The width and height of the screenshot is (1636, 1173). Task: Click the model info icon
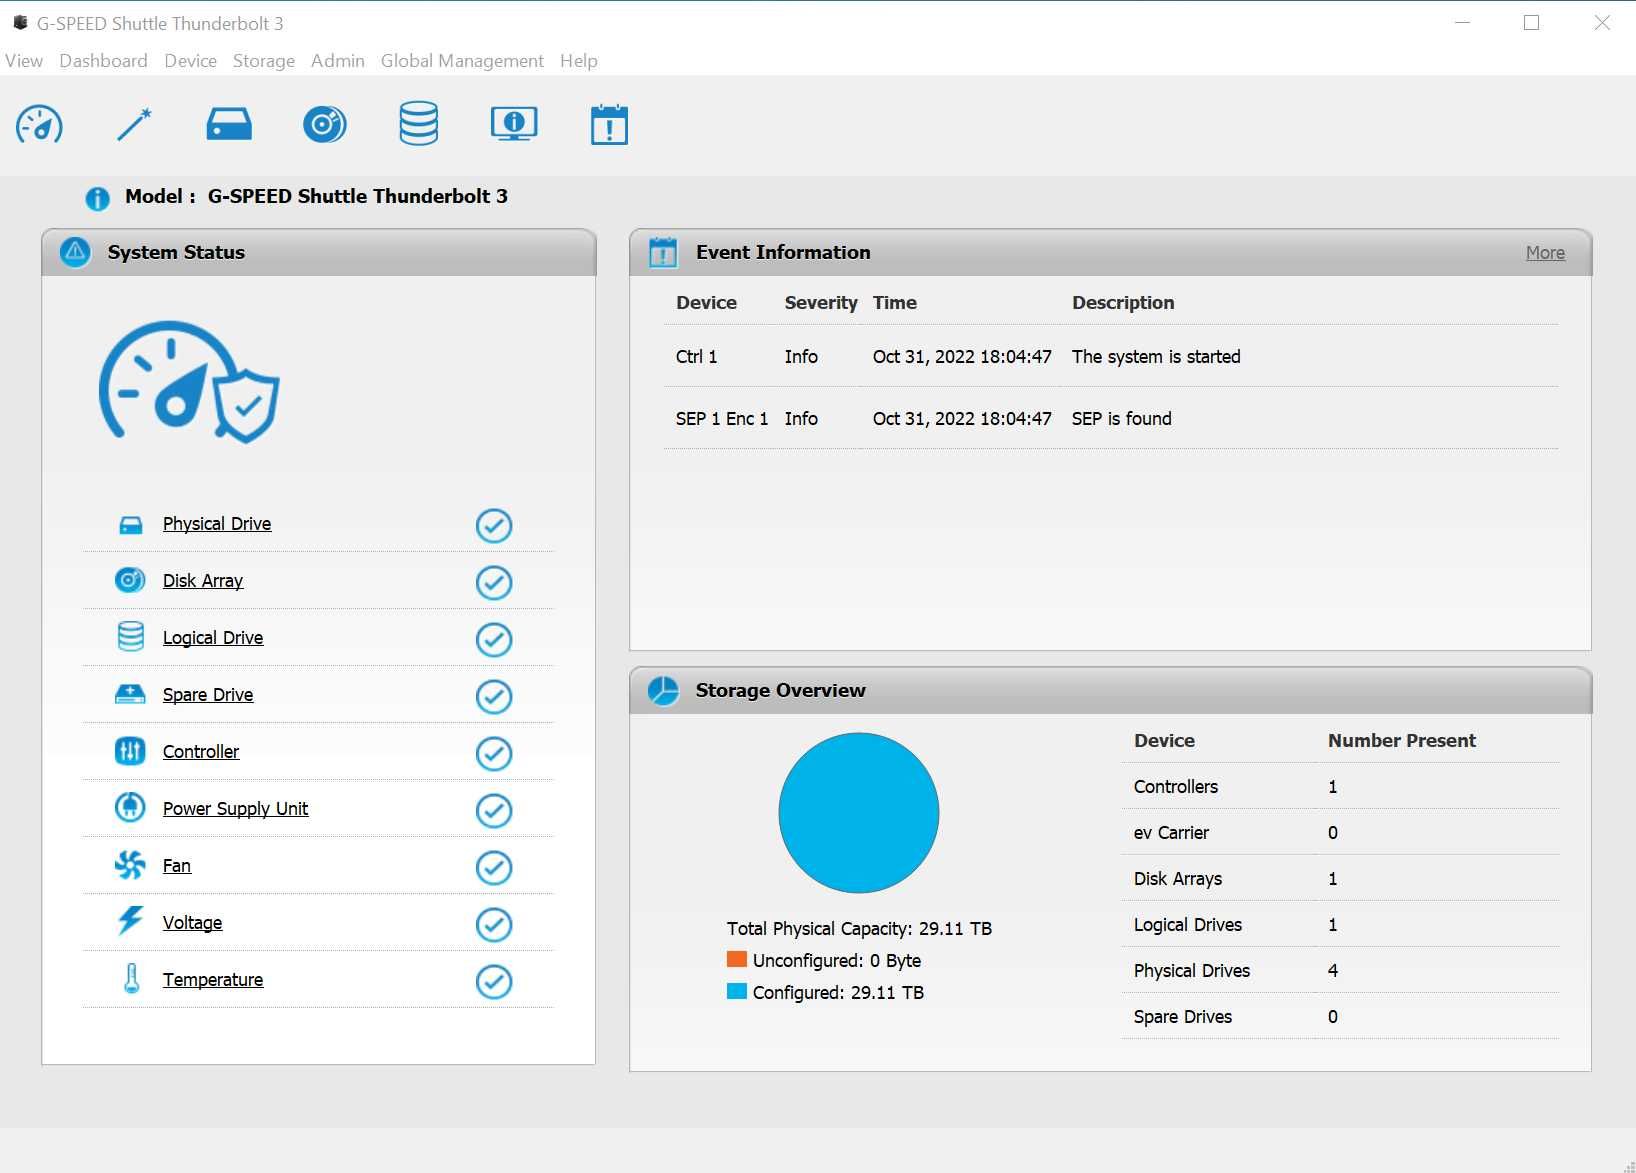97,198
